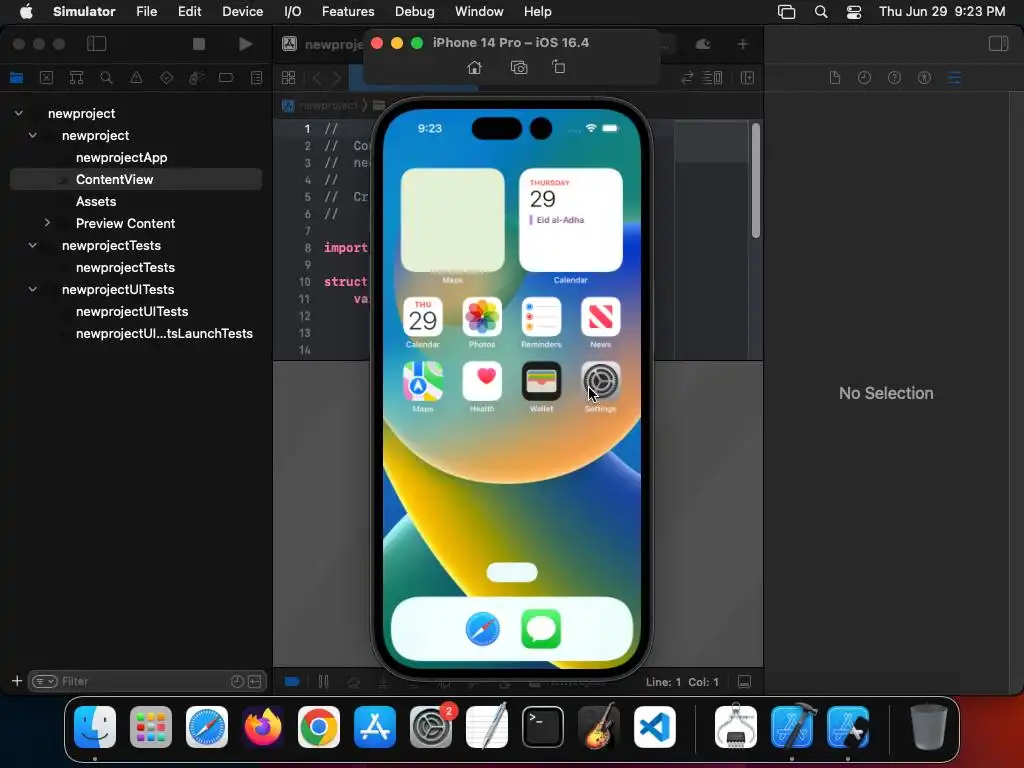Open Reminders app on iPhone simulator
This screenshot has width=1024, height=768.
click(x=541, y=317)
